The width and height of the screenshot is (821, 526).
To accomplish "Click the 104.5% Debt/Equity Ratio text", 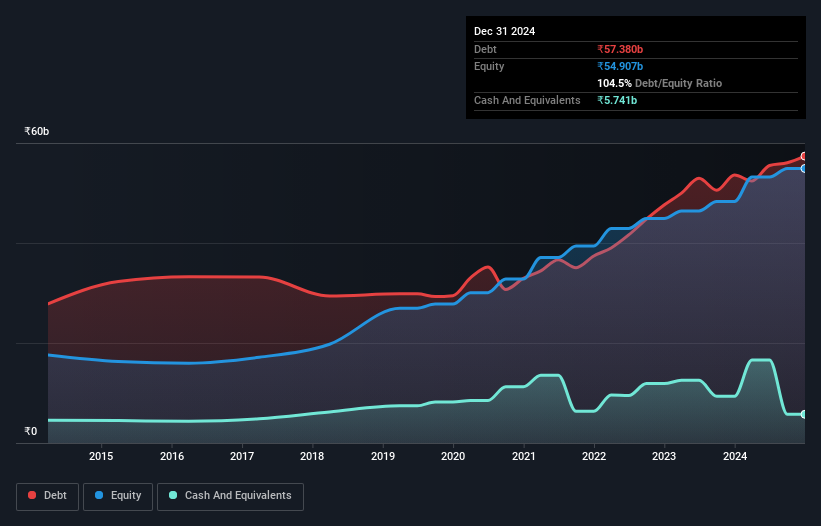I will click(x=659, y=83).
